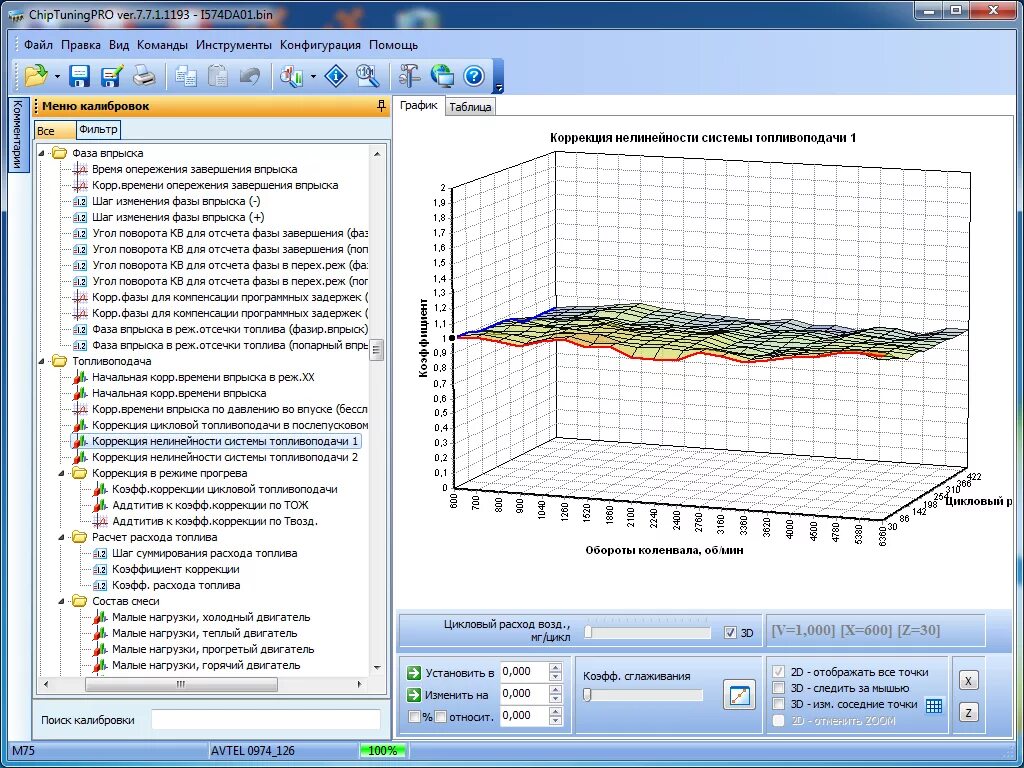The height and width of the screenshot is (768, 1024).
Task: Click the globe with monitor network icon
Action: click(442, 76)
